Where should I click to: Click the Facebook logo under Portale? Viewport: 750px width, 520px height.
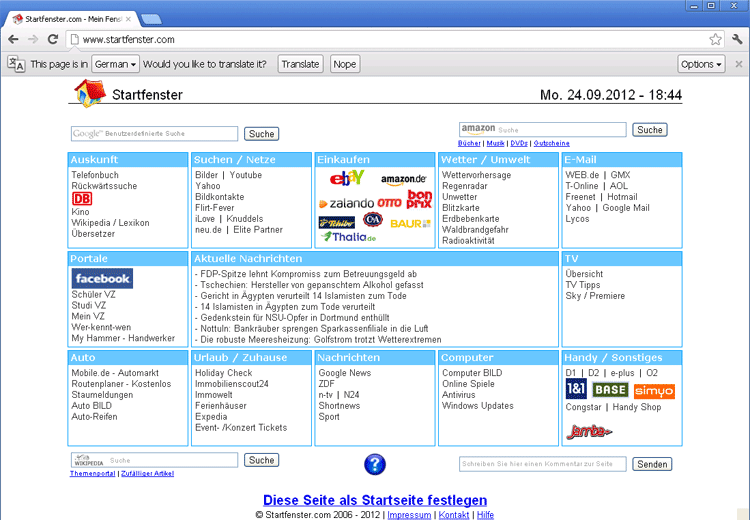[102, 279]
